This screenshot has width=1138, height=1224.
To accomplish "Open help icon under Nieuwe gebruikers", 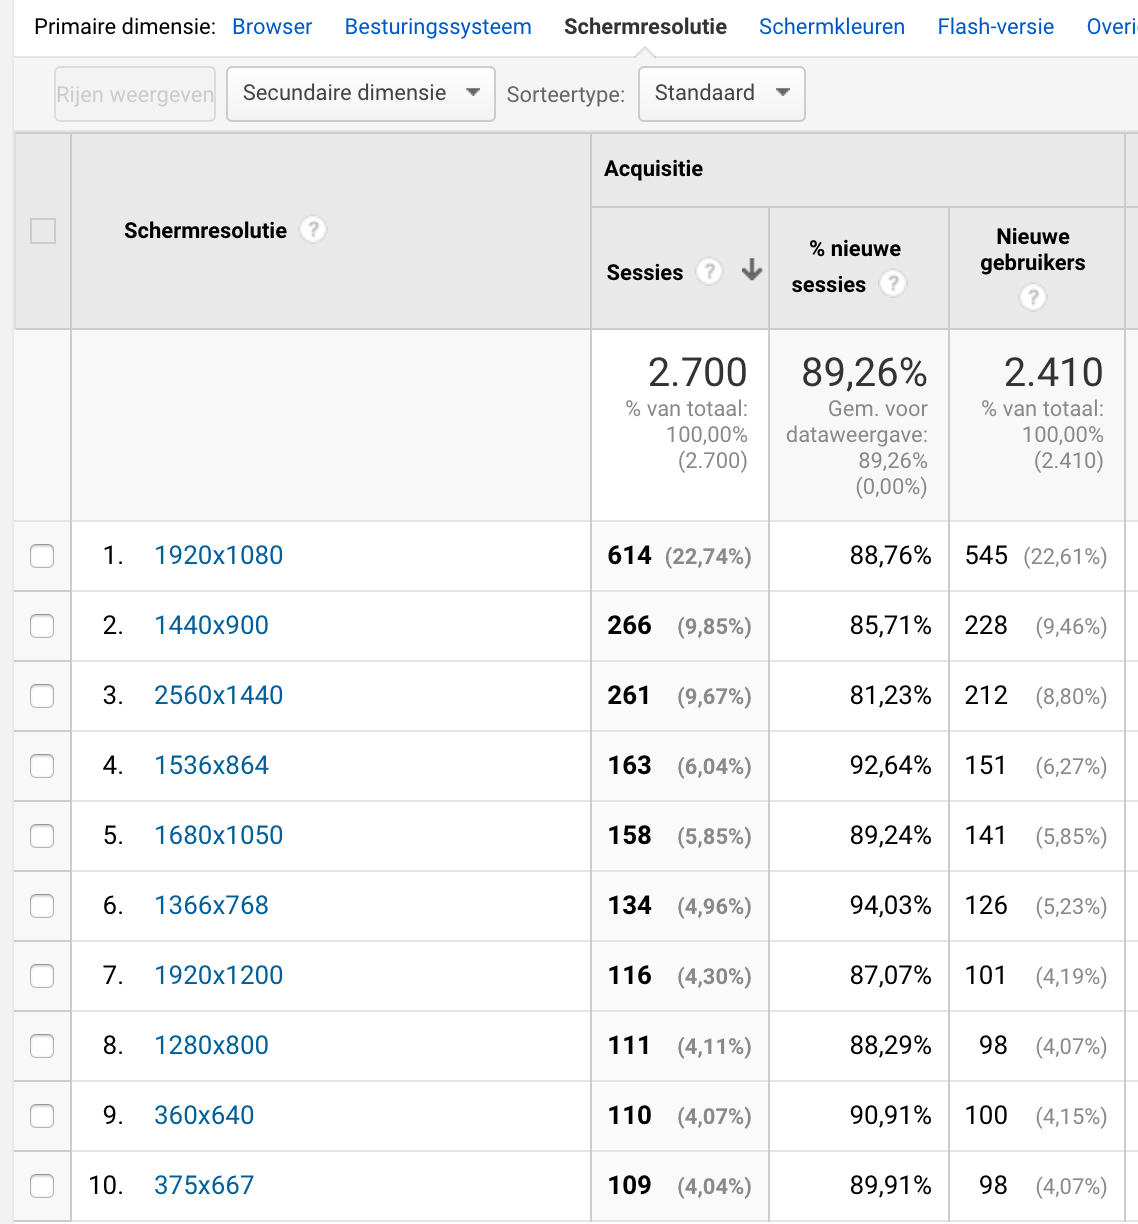I will tap(1033, 297).
